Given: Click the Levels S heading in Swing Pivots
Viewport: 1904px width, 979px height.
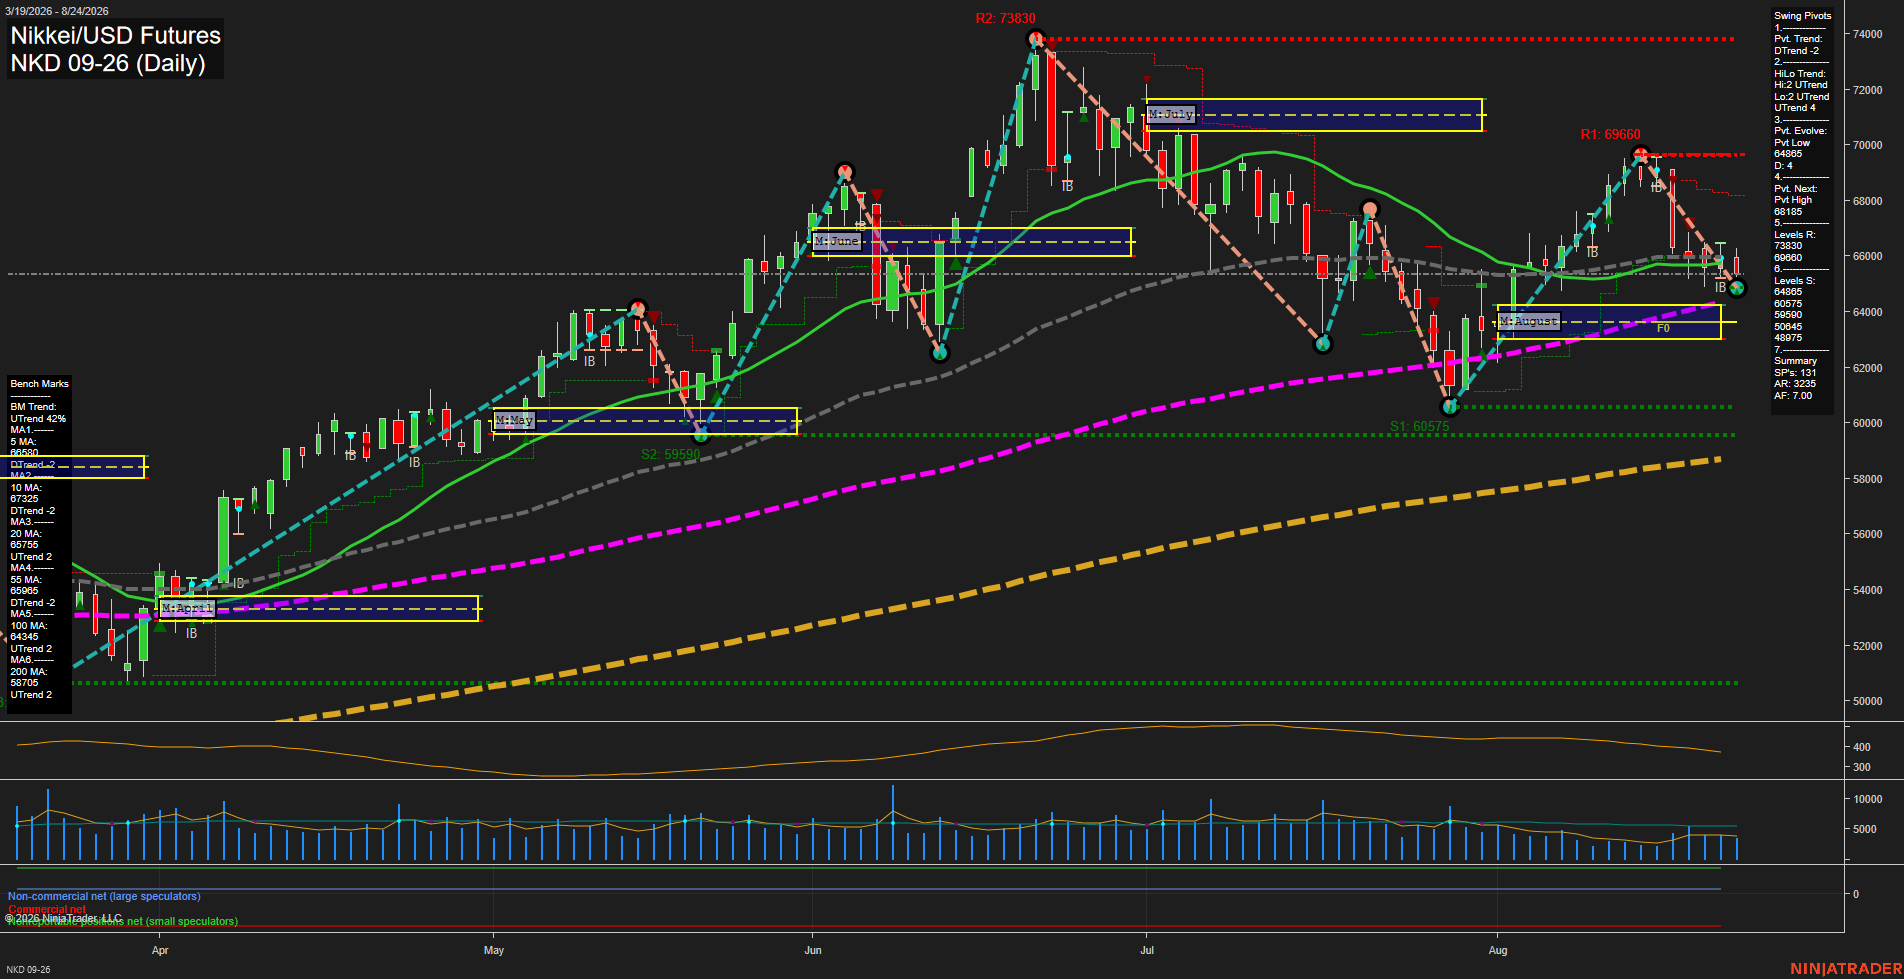Looking at the screenshot, I should coord(1794,281).
